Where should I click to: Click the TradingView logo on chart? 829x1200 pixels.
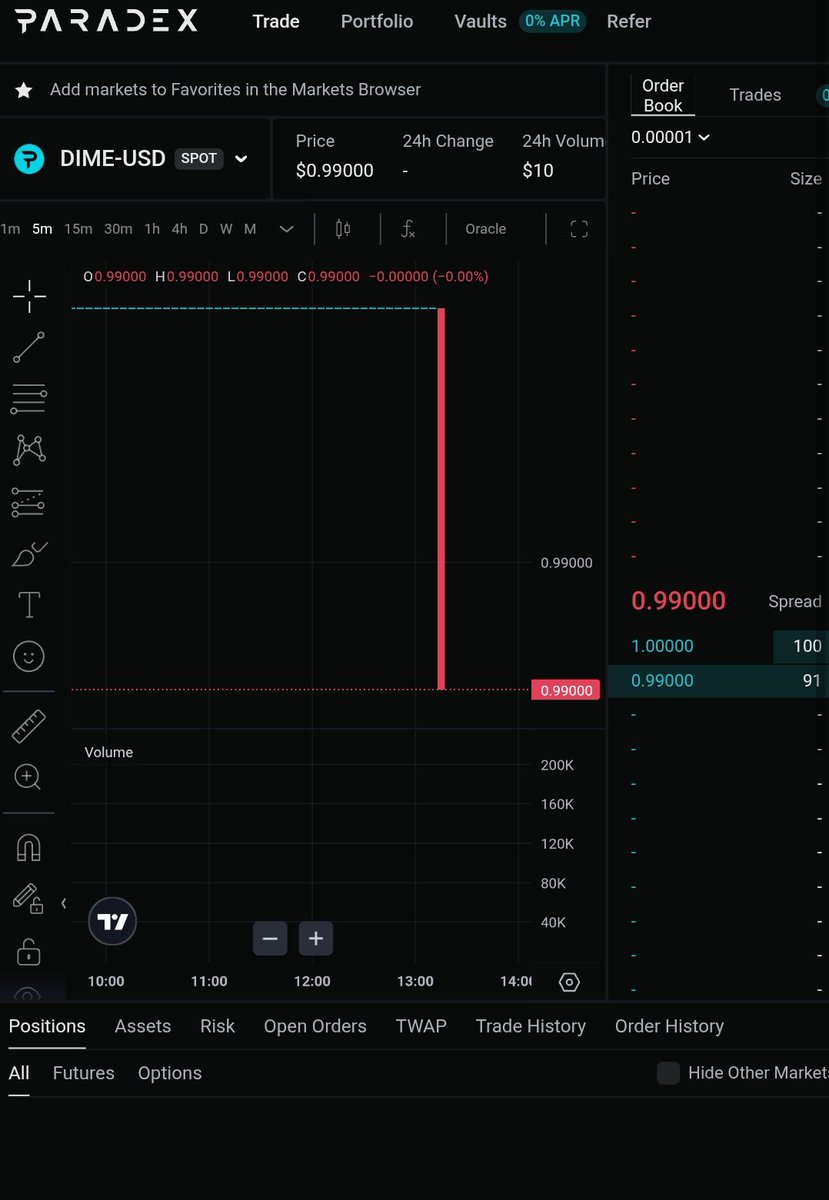click(112, 922)
